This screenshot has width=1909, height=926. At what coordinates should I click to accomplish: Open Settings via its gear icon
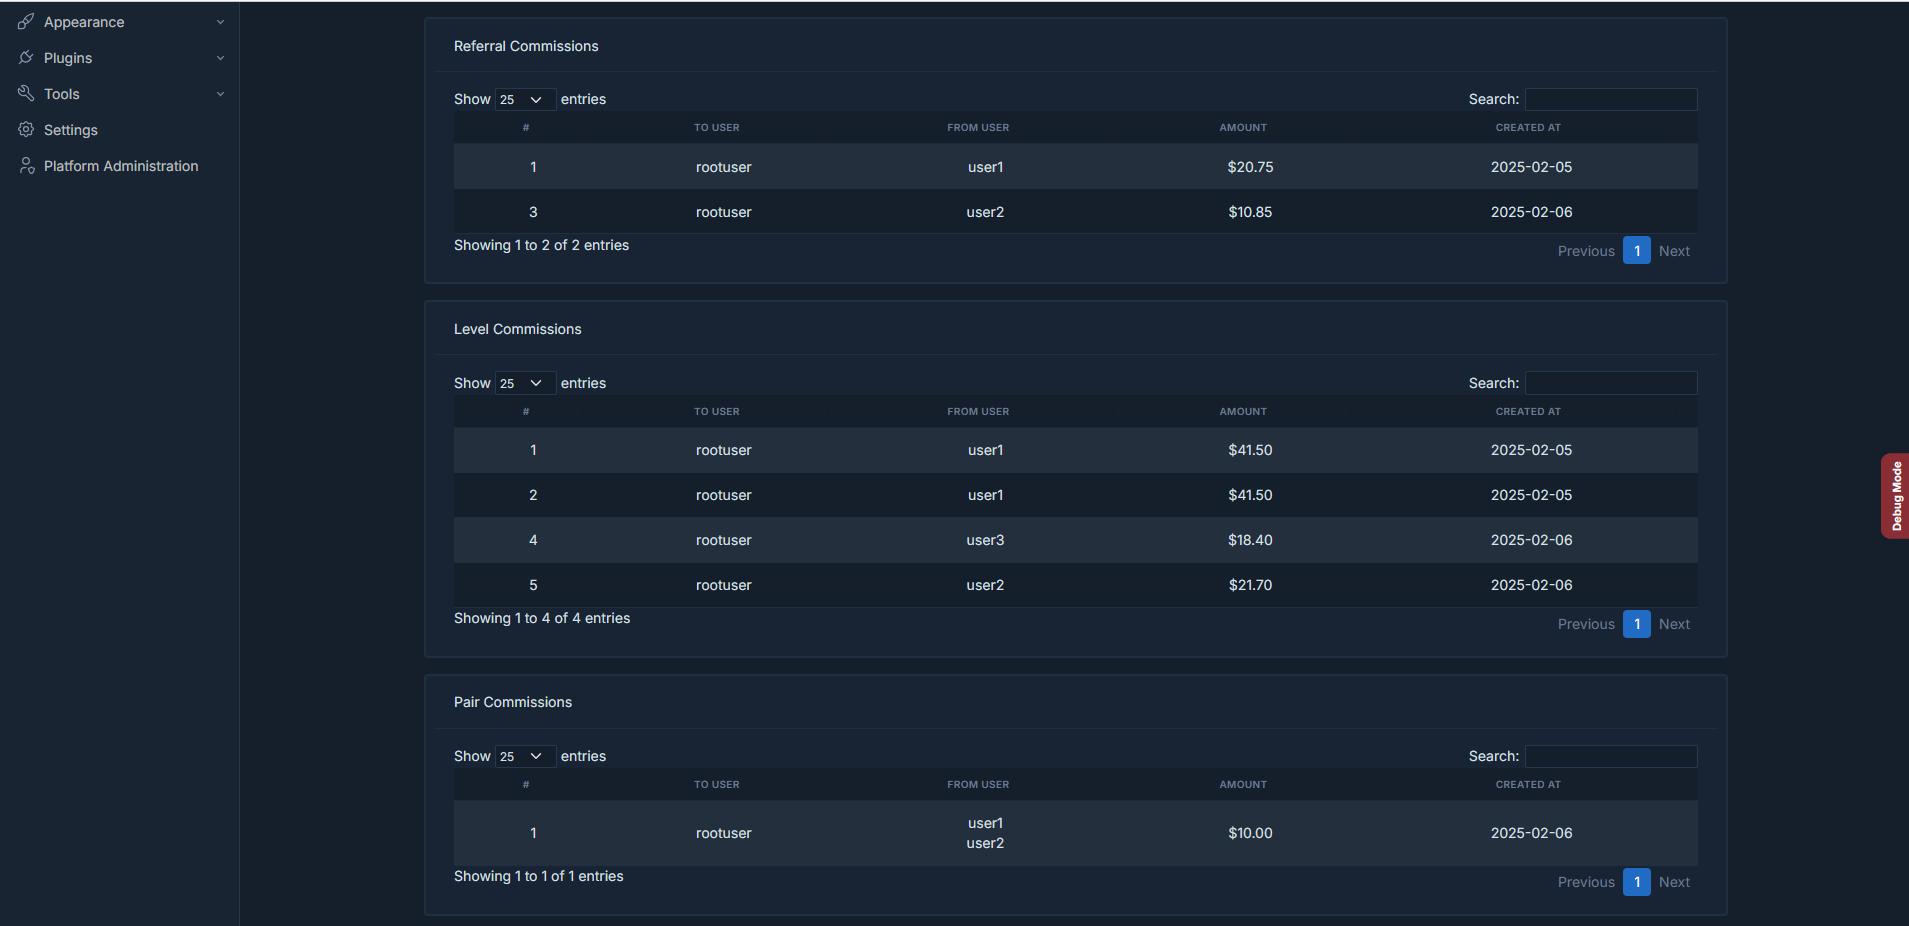(26, 129)
